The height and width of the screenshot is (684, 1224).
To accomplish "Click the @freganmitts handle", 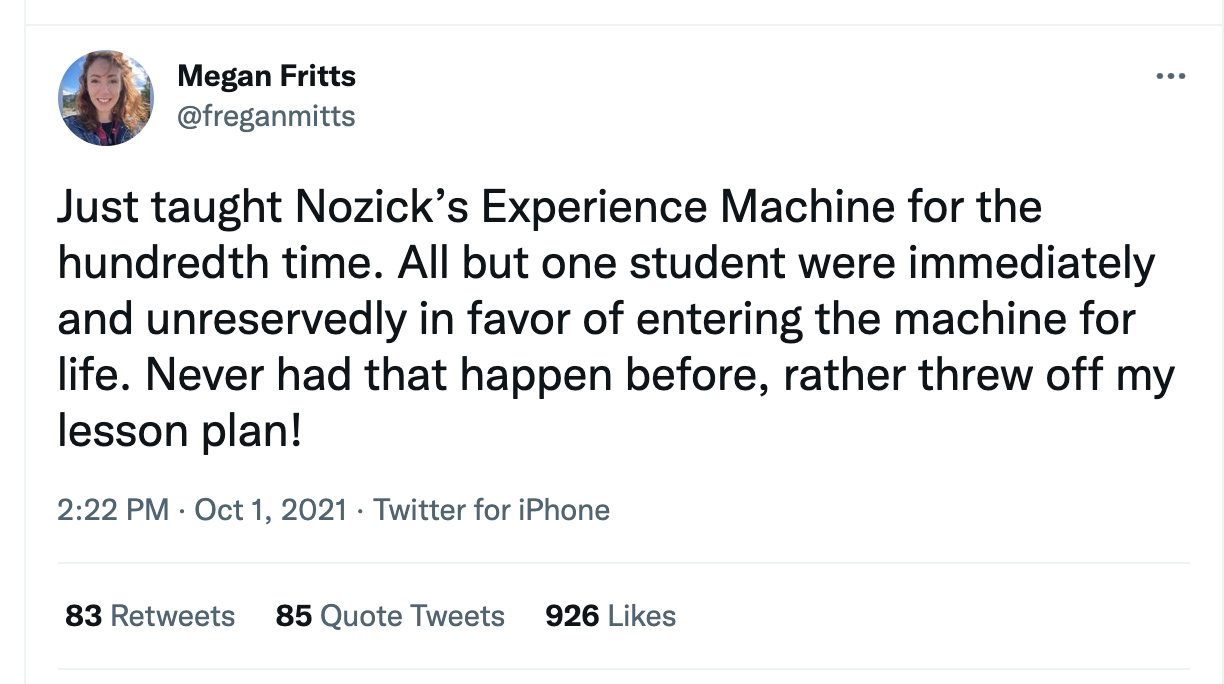I will [266, 116].
